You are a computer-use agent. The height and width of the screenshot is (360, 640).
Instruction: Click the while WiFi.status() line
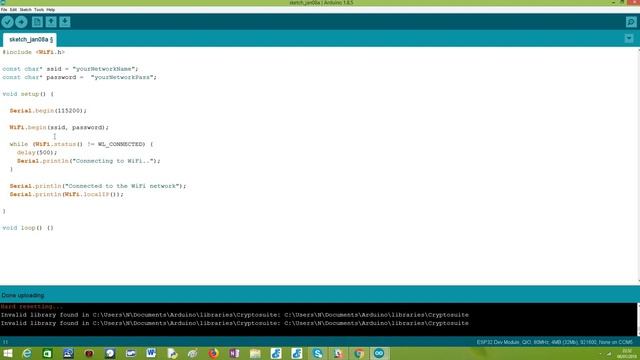point(81,144)
